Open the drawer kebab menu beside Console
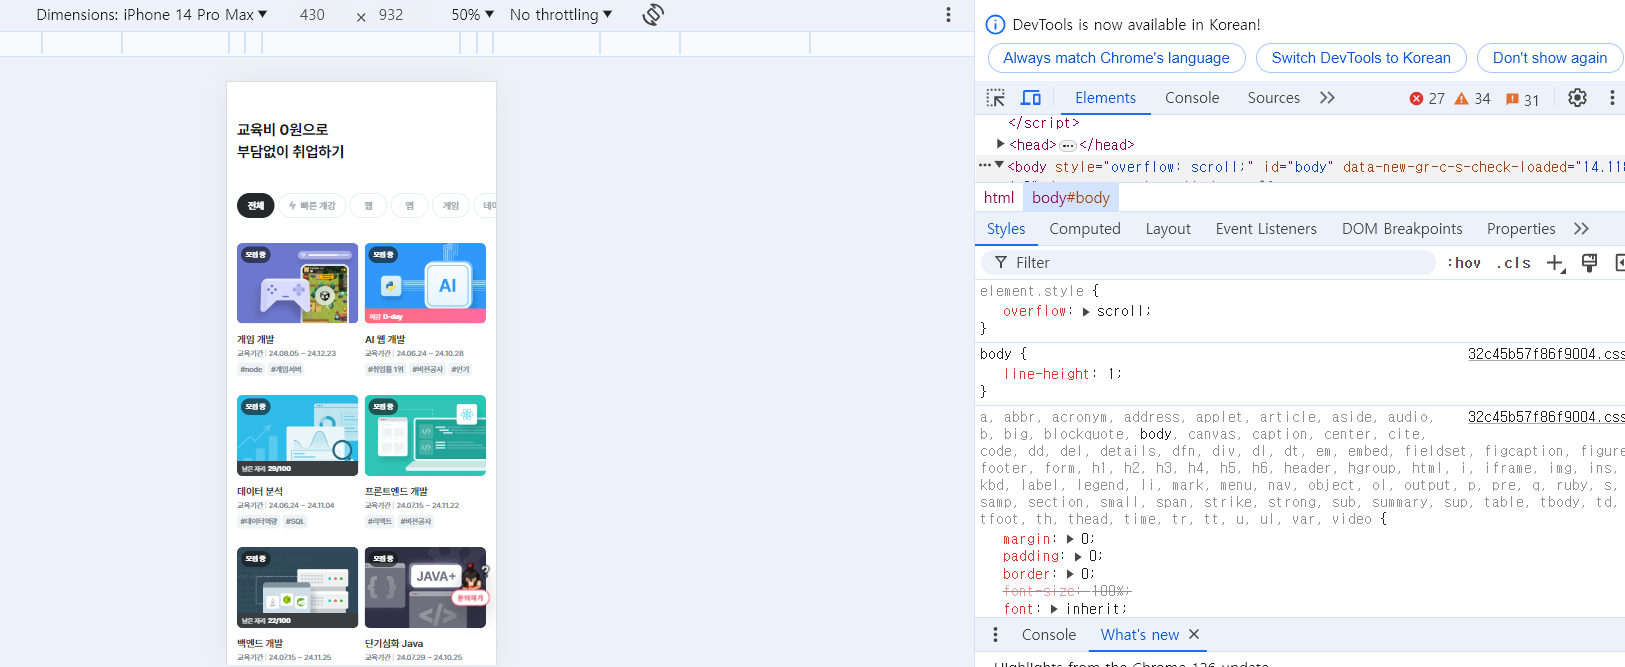1625x667 pixels. 995,634
